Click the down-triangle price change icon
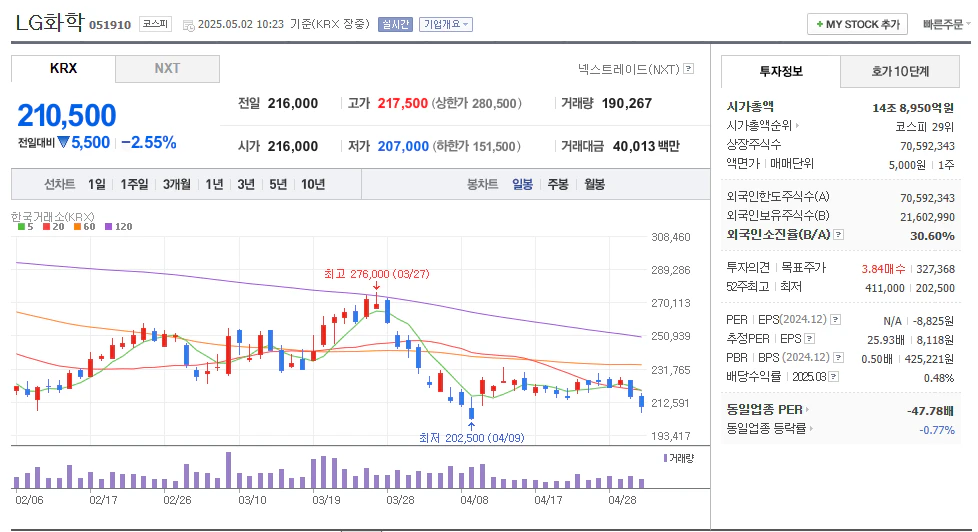 pyautogui.click(x=64, y=142)
